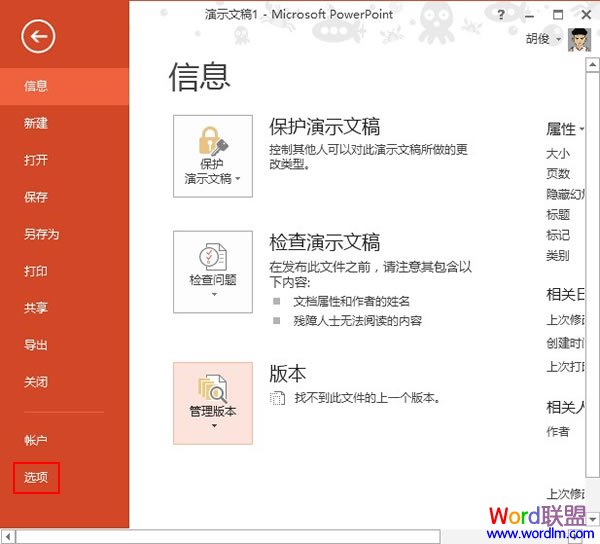
Task: Close the PowerPoint window
Action: (x=586, y=15)
